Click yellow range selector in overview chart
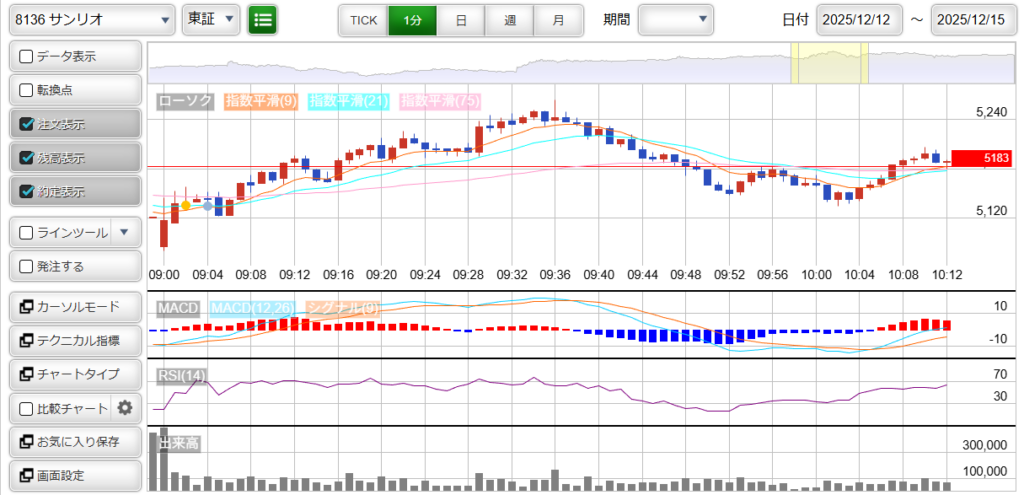 829,64
